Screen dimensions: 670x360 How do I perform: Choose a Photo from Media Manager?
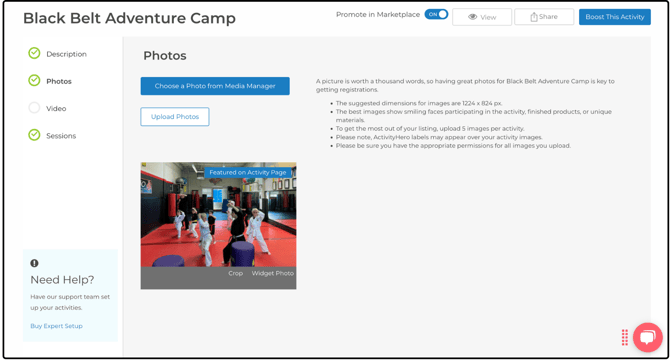(215, 86)
